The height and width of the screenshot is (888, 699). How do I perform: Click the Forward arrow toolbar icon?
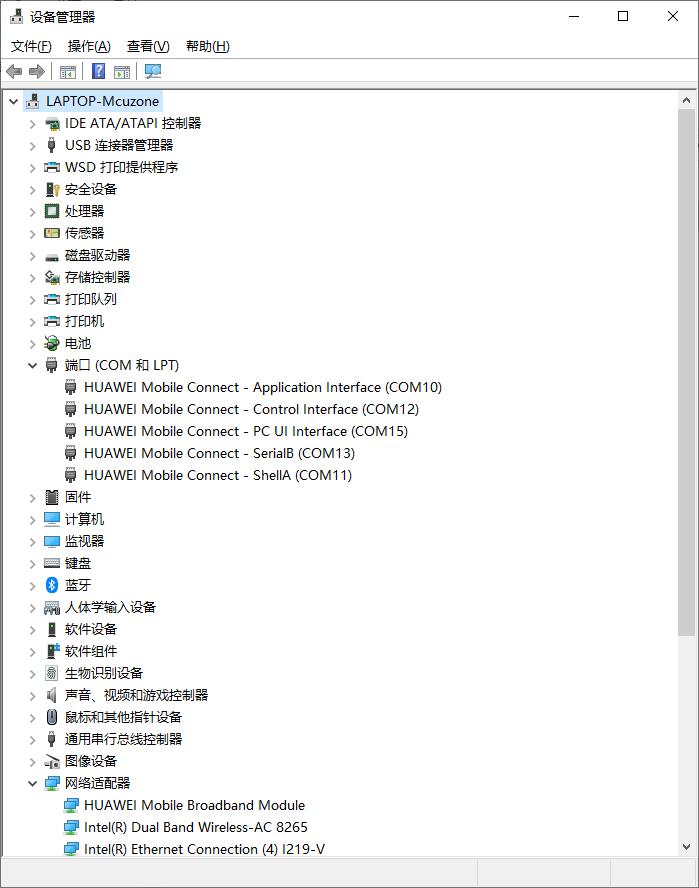tap(37, 71)
